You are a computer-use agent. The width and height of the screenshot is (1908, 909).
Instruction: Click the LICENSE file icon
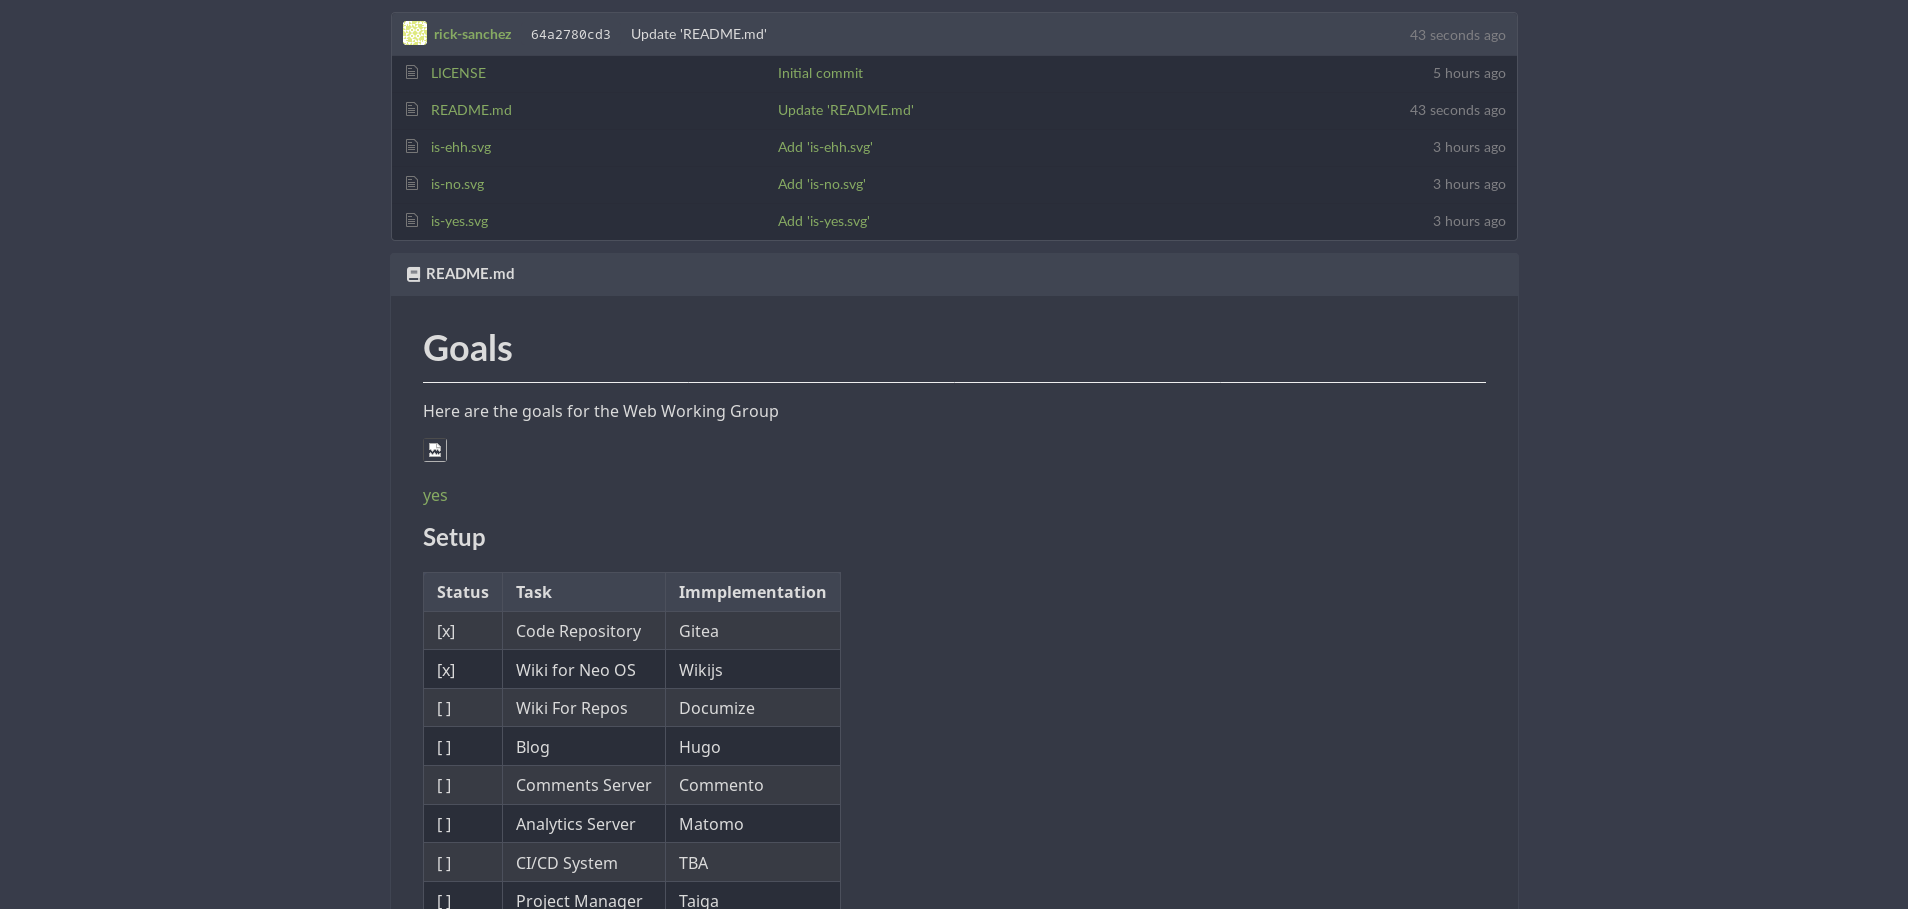[x=411, y=72]
